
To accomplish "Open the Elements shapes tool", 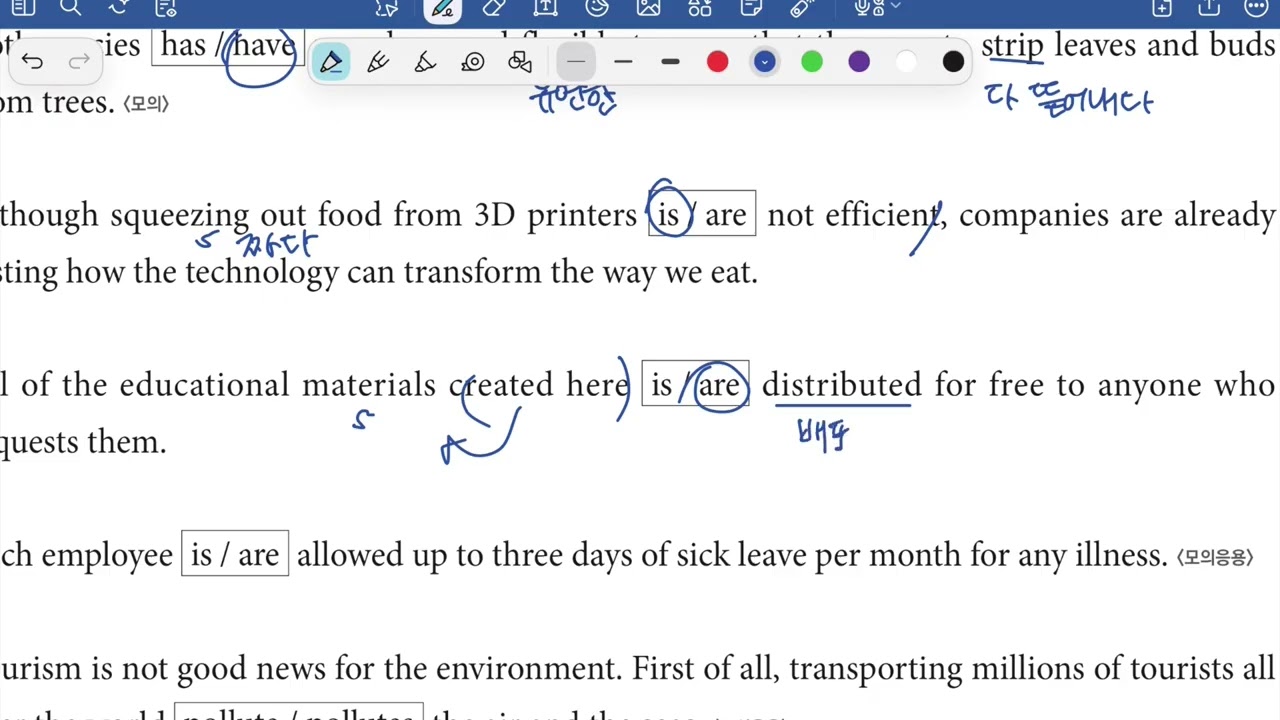I will click(x=700, y=7).
